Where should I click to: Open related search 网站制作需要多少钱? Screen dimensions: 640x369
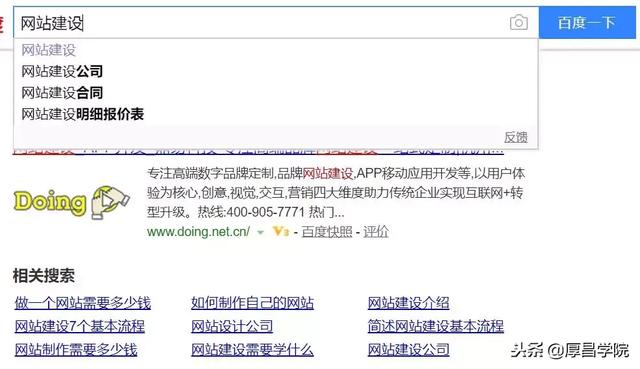pos(76,350)
